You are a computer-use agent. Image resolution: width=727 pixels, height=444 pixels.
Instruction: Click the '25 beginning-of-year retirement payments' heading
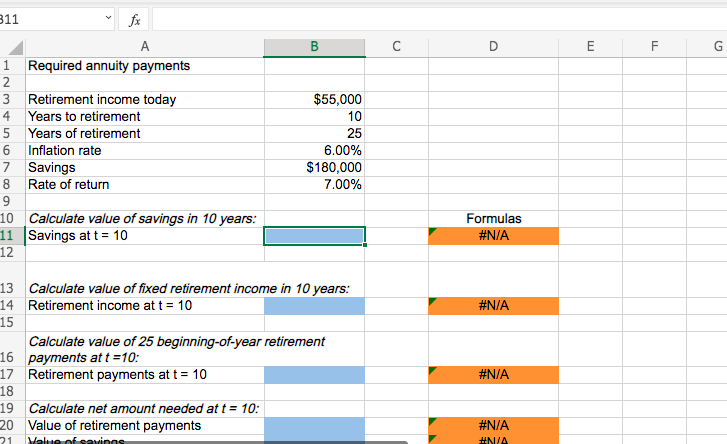[x=176, y=350]
